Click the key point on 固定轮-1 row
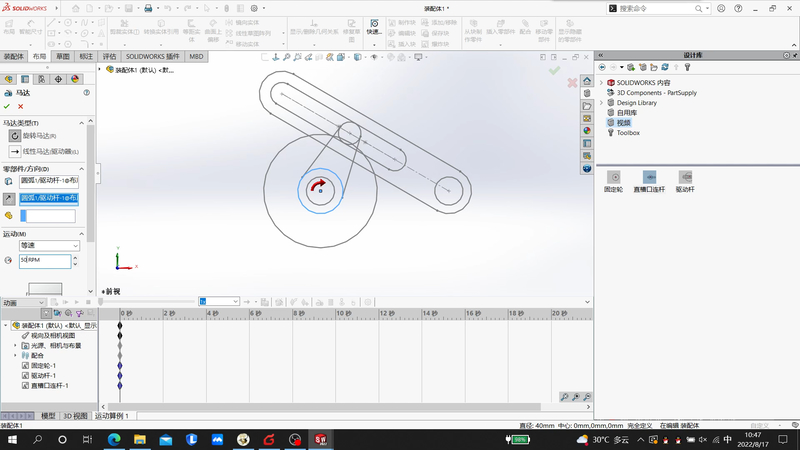This screenshot has width=800, height=450. click(x=120, y=366)
